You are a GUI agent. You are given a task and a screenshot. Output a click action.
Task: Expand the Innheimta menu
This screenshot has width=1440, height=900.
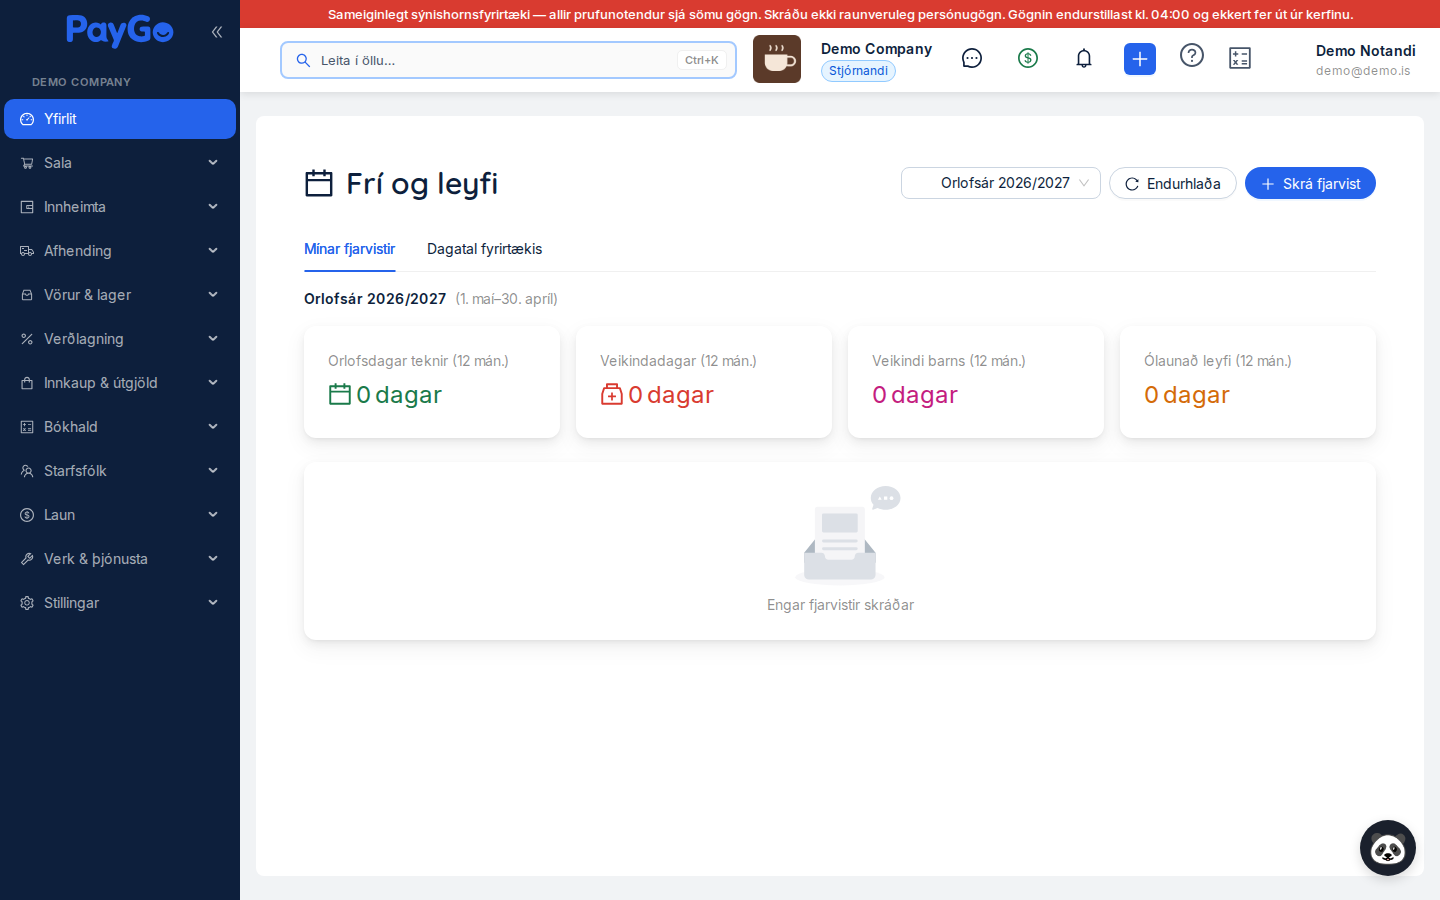[120, 207]
